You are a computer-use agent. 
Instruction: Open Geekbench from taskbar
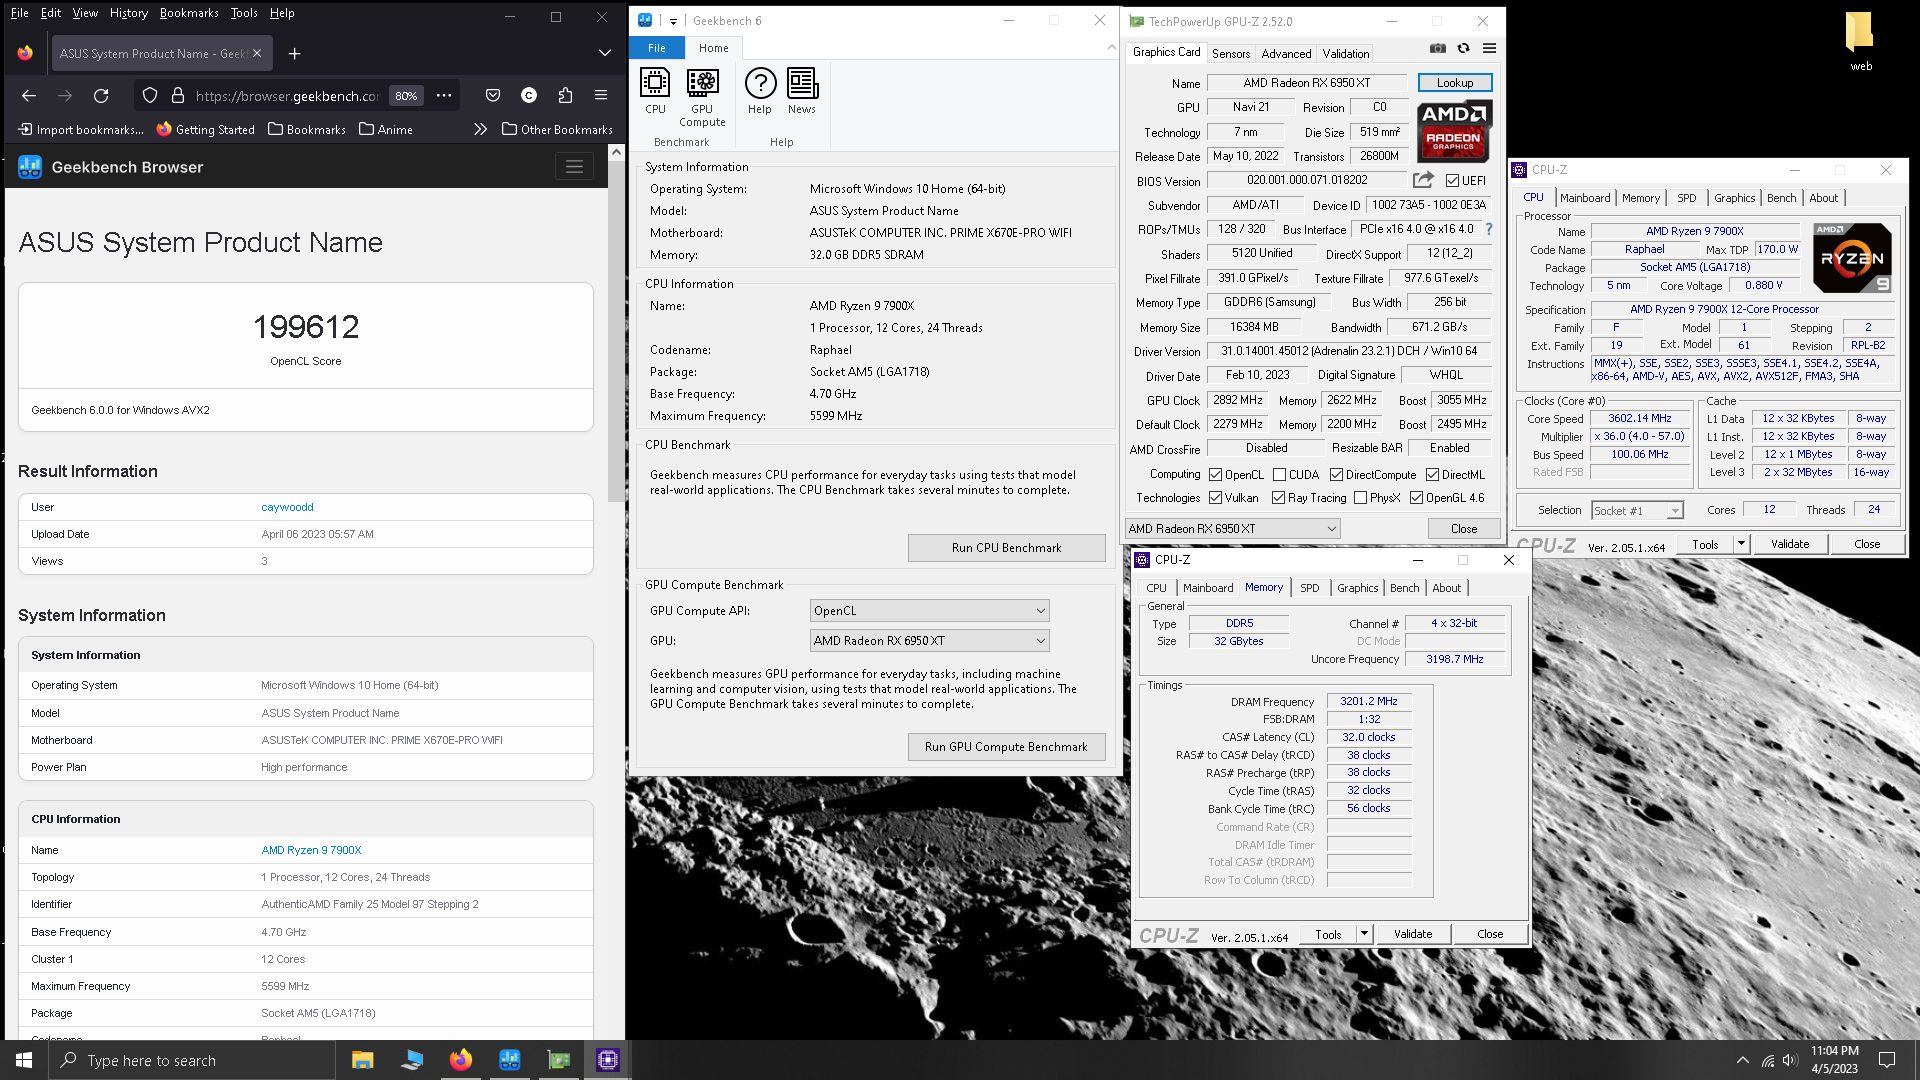click(509, 1060)
